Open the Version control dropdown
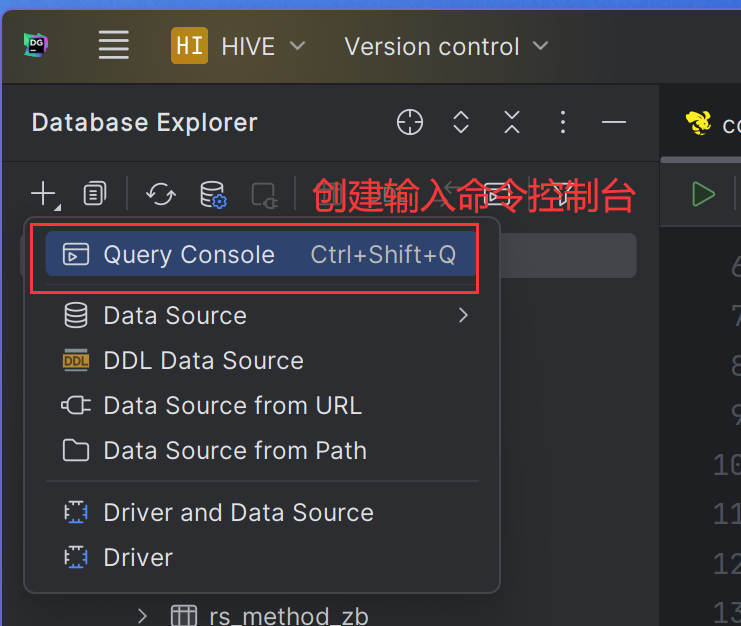This screenshot has width=741, height=626. [446, 47]
